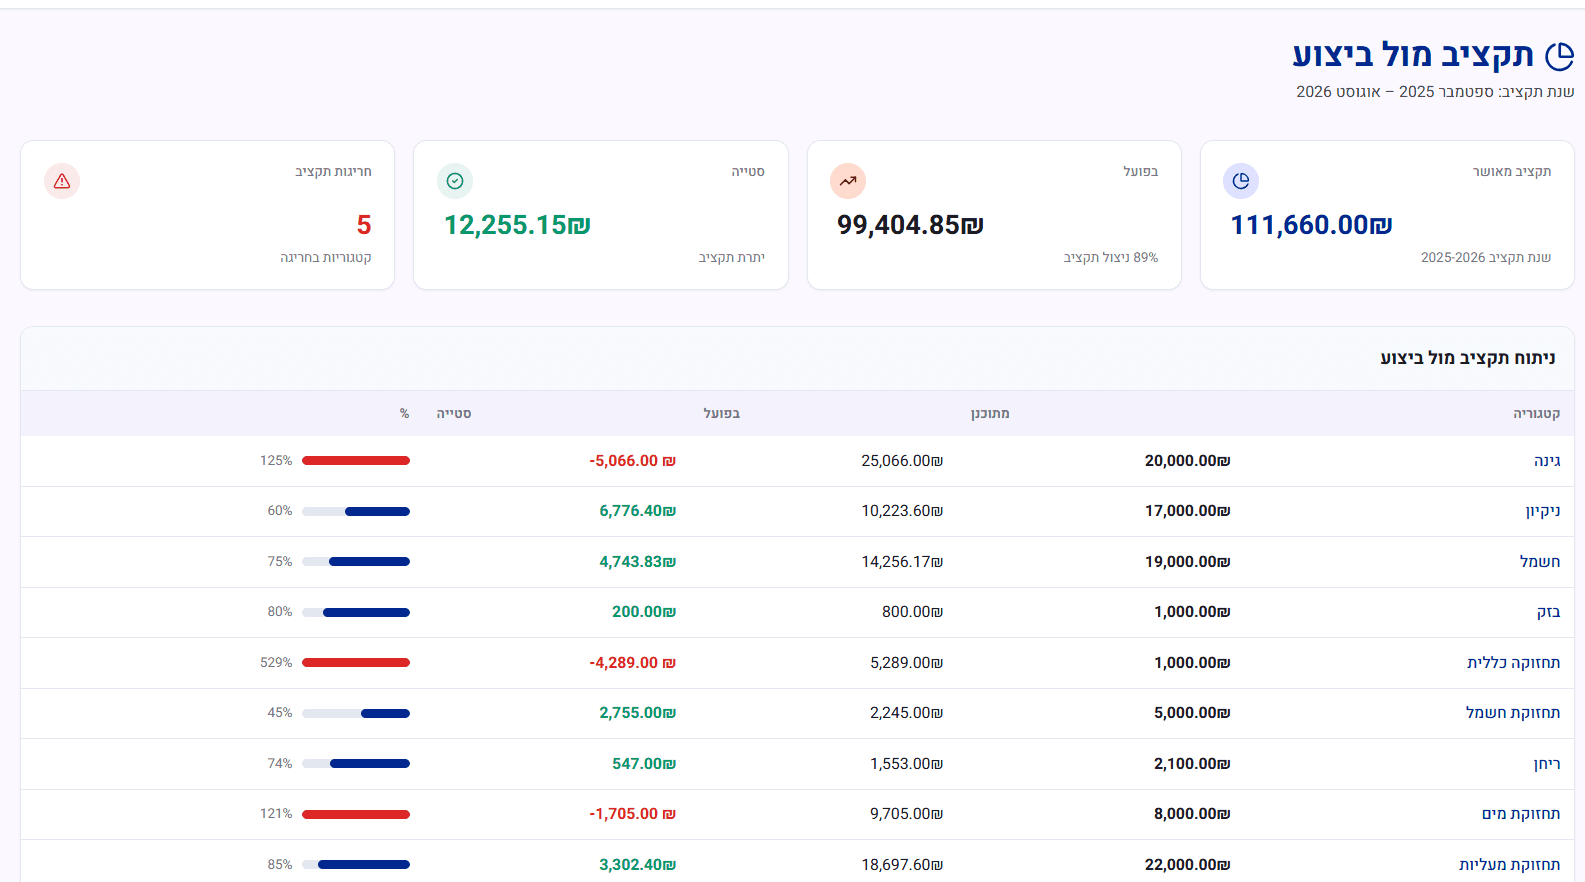
Task: Click the 75% progress bar in the חשמל row
Action: click(356, 562)
